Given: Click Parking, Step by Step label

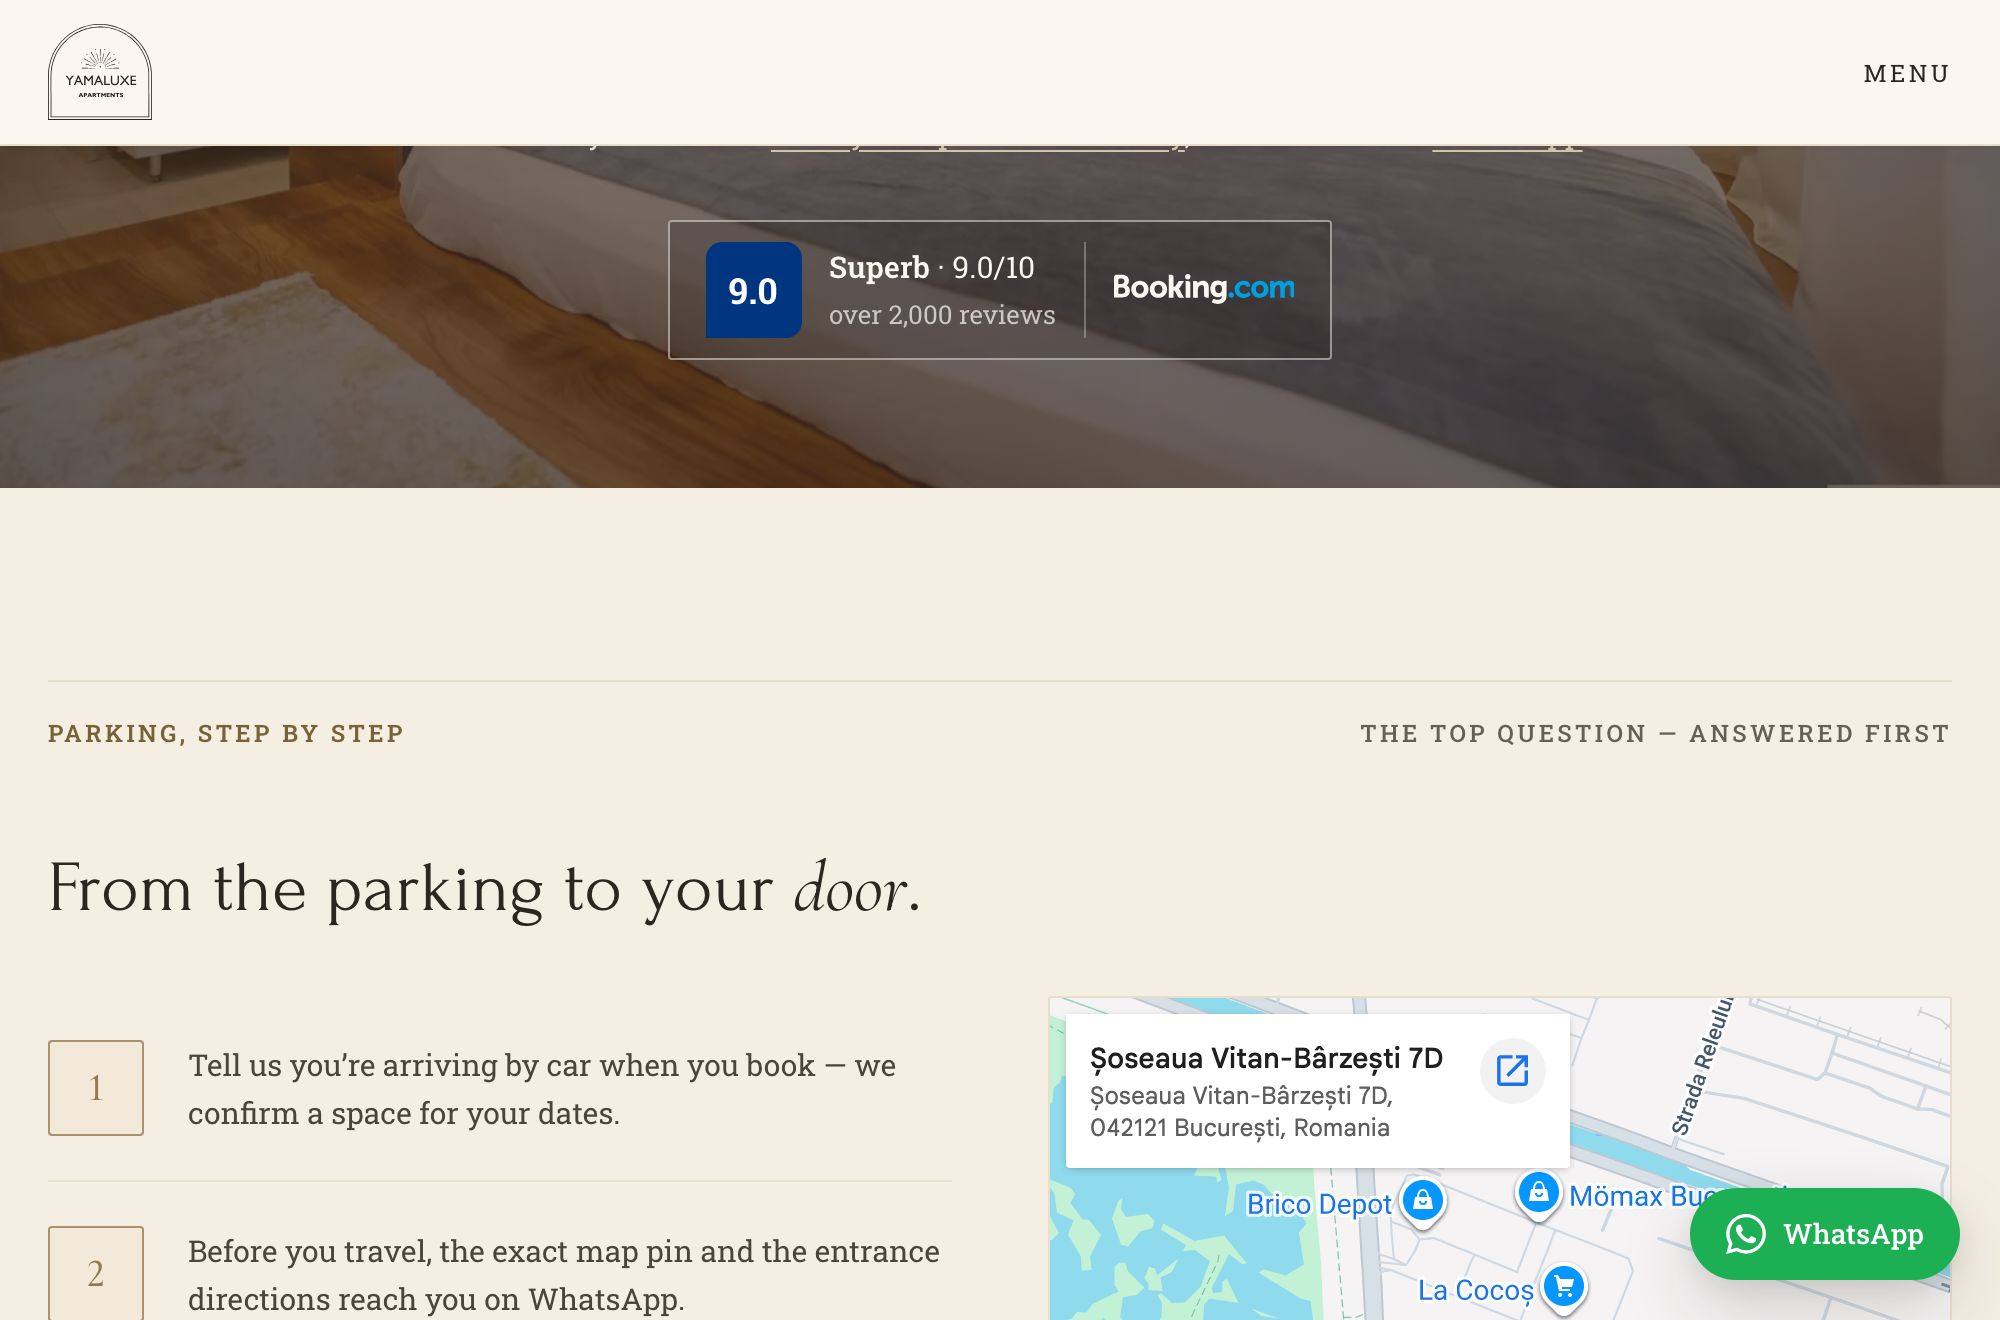Looking at the screenshot, I should click(x=226, y=733).
